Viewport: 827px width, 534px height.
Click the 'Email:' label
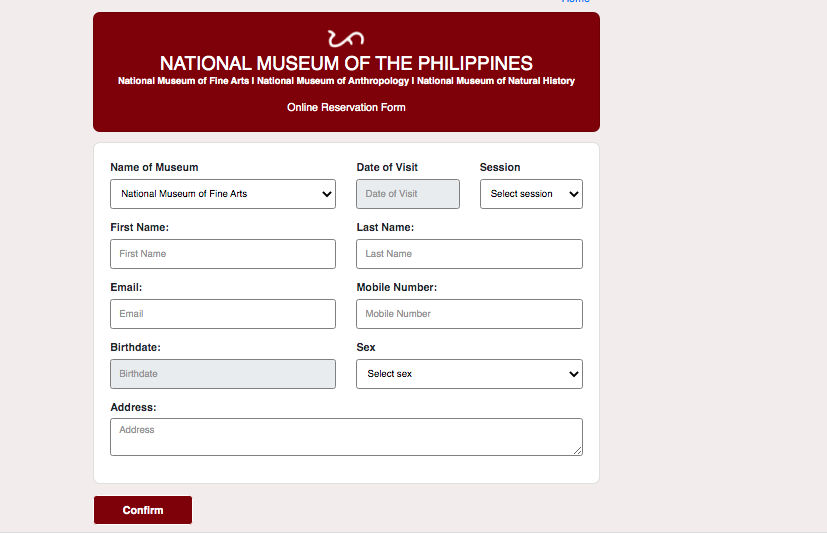(x=126, y=288)
